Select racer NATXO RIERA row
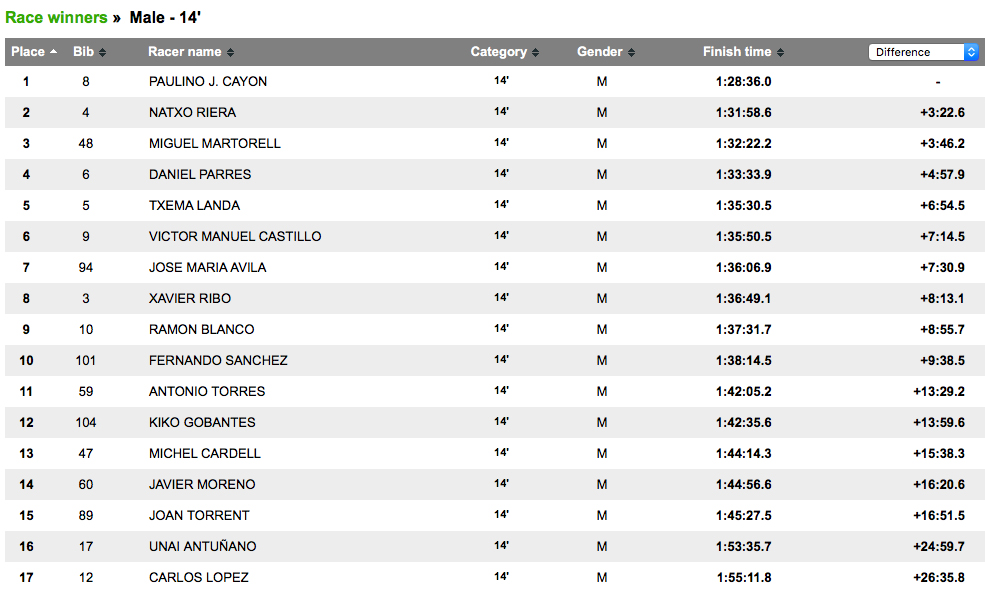Screen dimensions: 987x592 coord(495,112)
